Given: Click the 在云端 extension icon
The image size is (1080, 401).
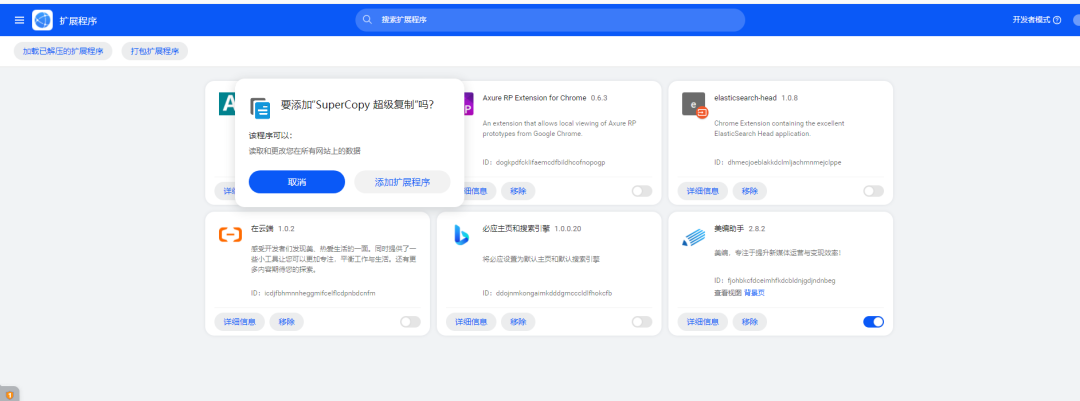Looking at the screenshot, I should tap(230, 235).
